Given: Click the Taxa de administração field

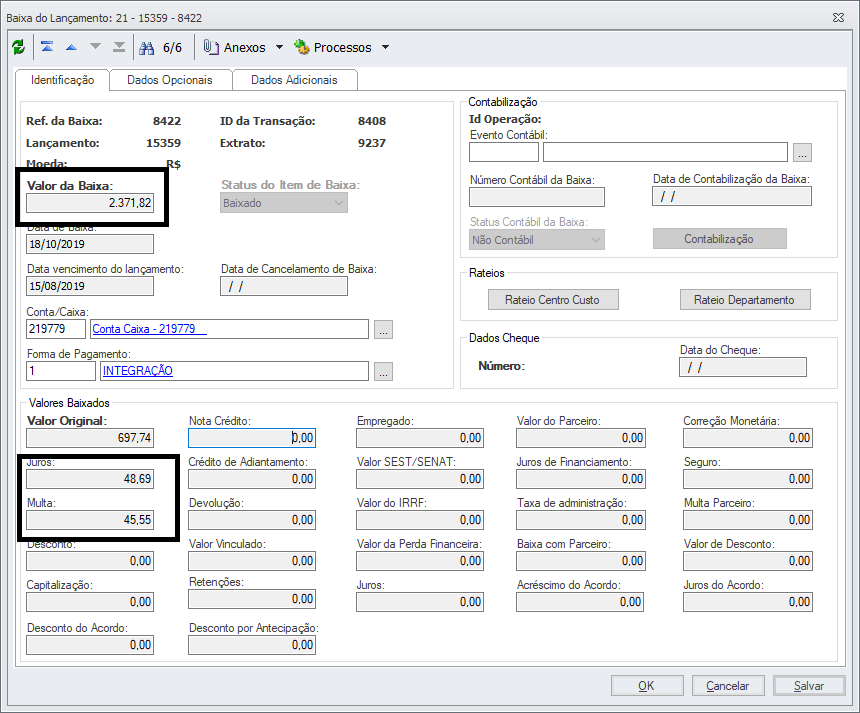Looking at the screenshot, I should pyautogui.click(x=581, y=519).
